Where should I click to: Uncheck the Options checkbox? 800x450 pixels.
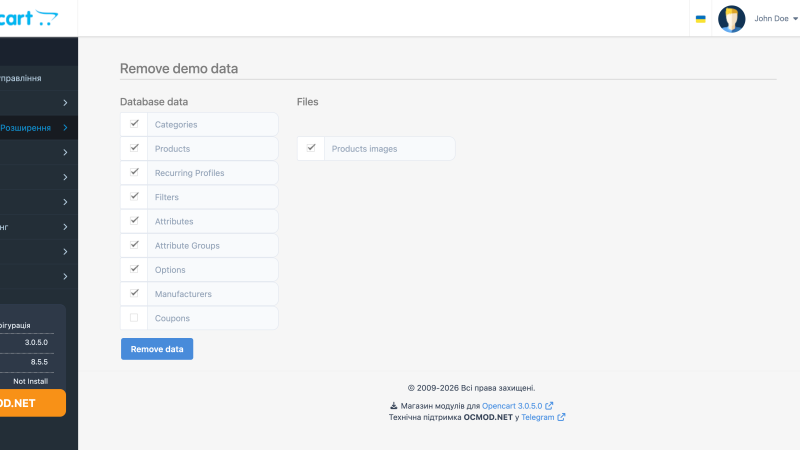(x=134, y=268)
